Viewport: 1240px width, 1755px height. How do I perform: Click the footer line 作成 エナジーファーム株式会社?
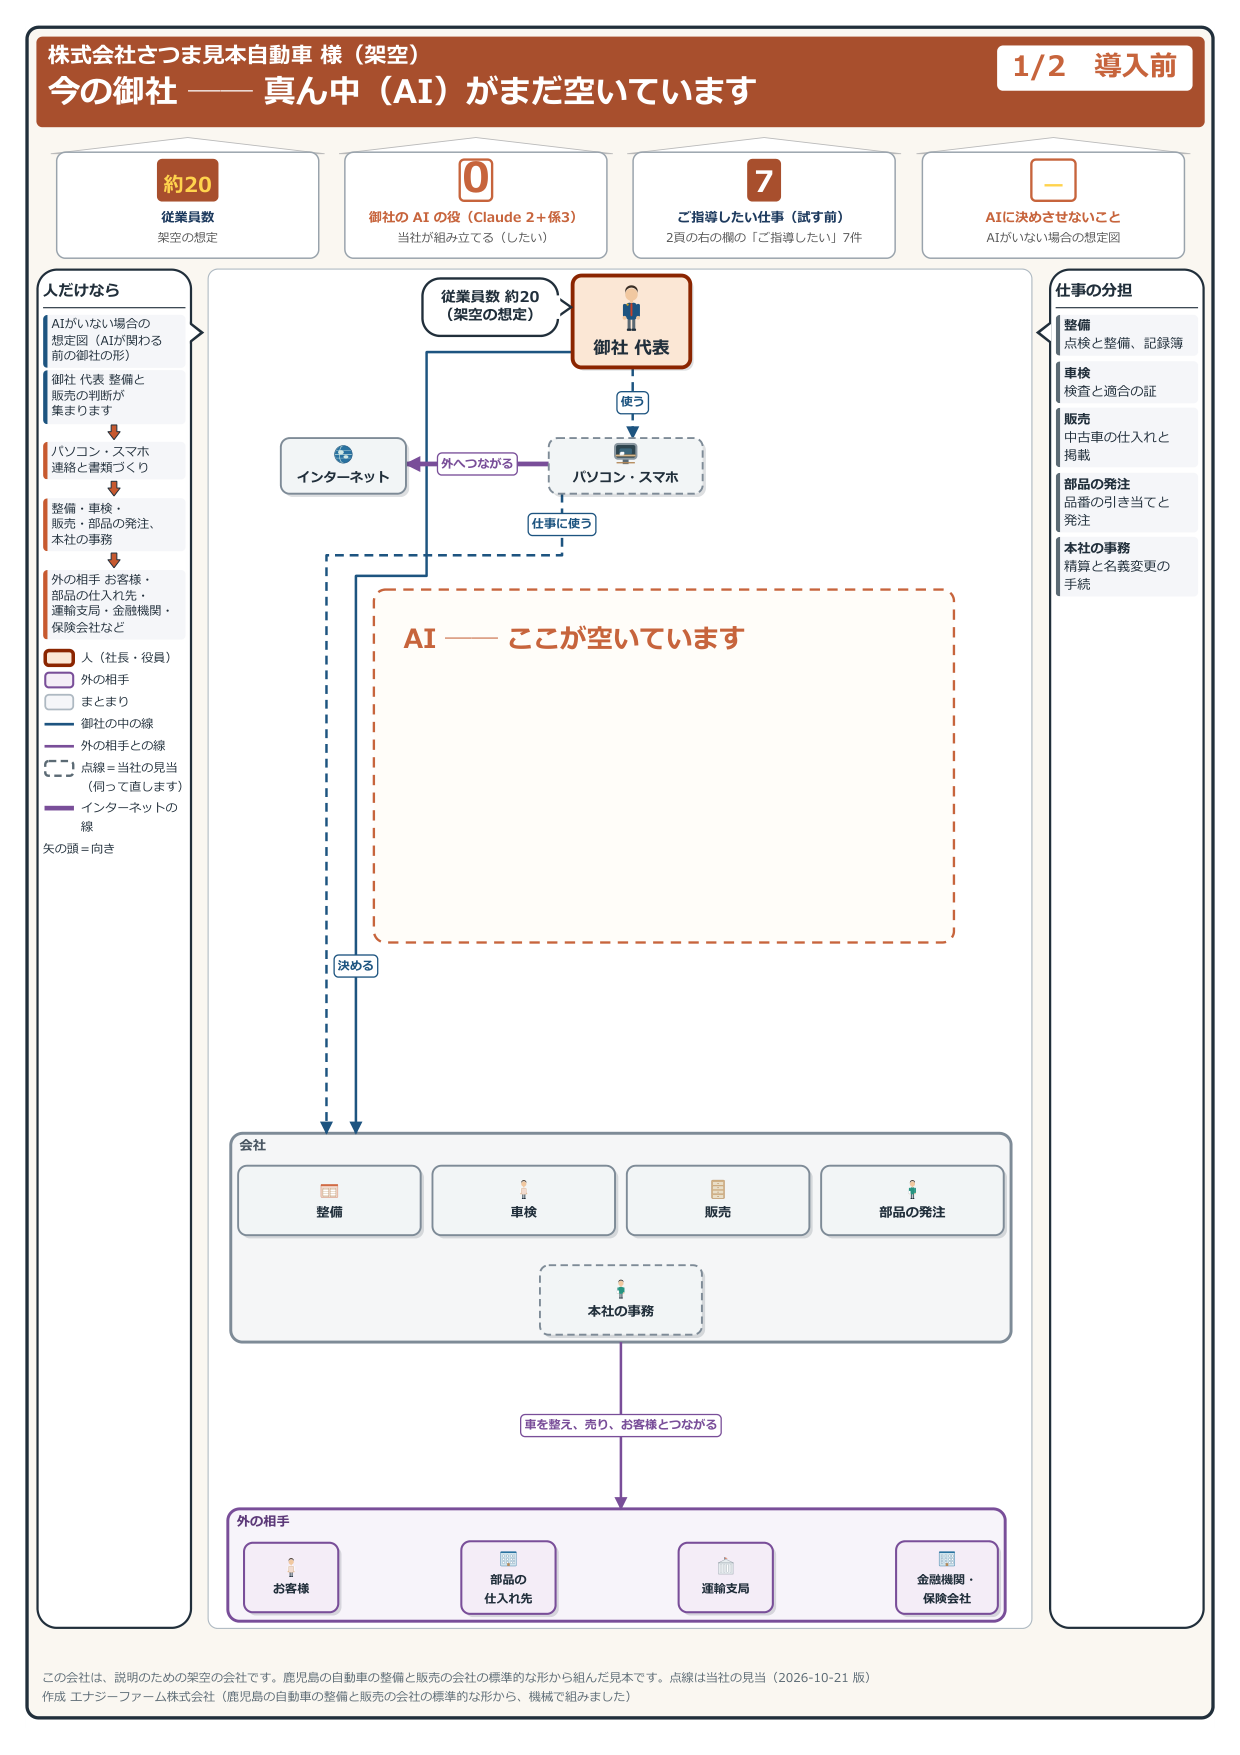337,1696
